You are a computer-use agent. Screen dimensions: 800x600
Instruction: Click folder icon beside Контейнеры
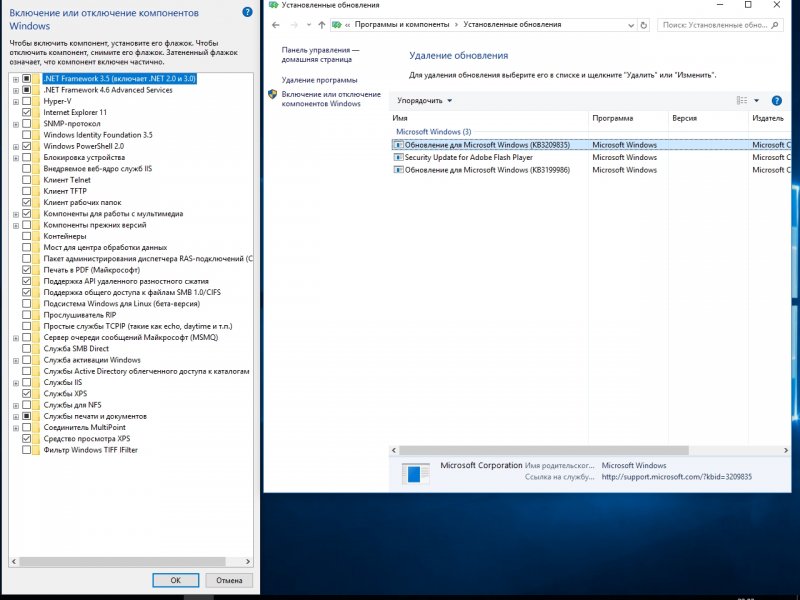pos(36,236)
